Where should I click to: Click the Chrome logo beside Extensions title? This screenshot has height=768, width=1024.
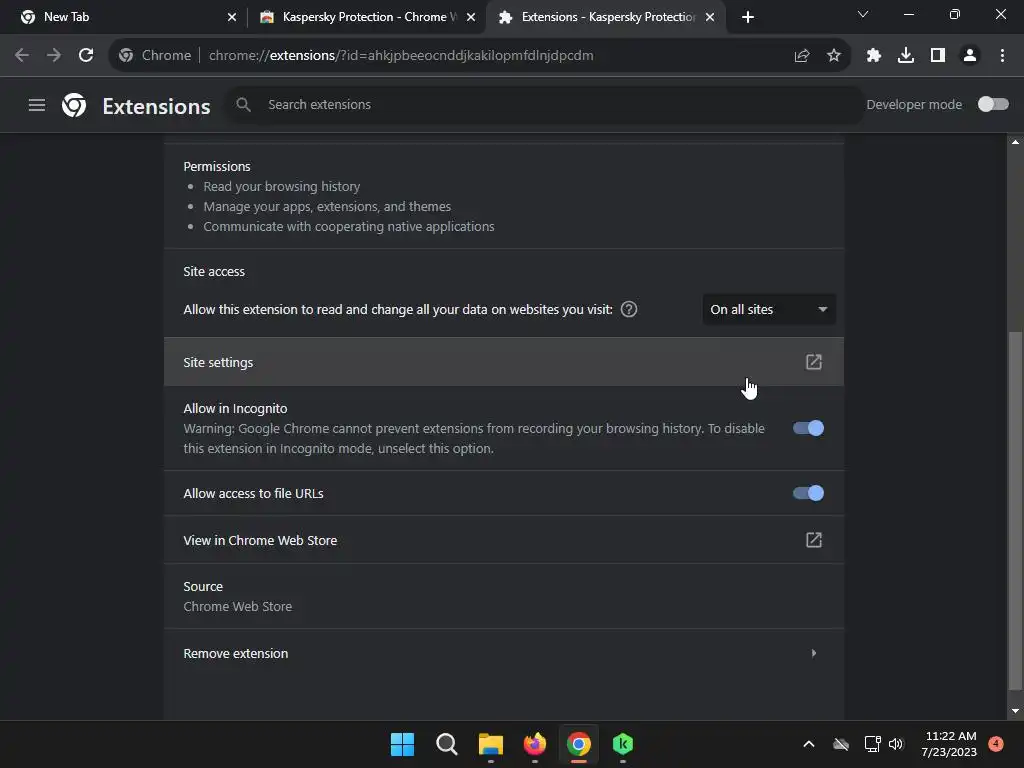(74, 105)
